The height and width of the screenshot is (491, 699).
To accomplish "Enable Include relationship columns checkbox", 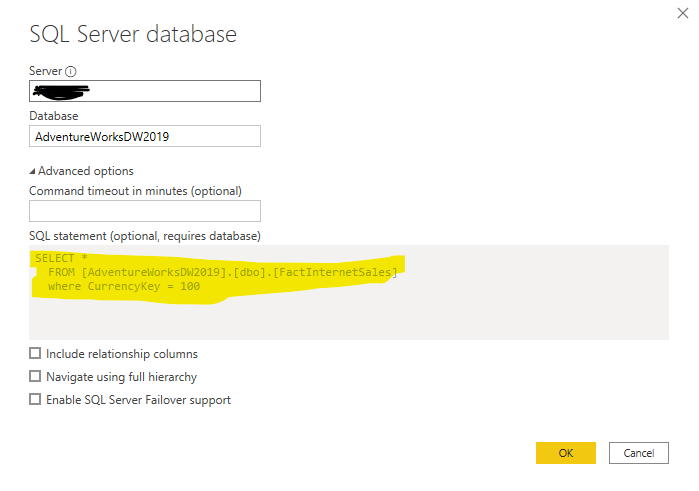I will [x=35, y=353].
